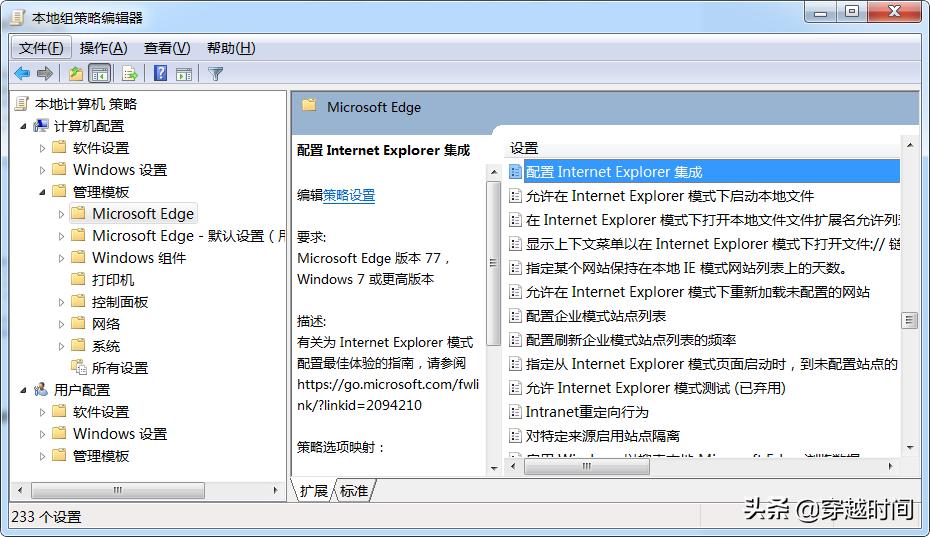The width and height of the screenshot is (930, 537).
Task: Click the settings list horizontal scrollbar thumb
Action: (x=587, y=466)
